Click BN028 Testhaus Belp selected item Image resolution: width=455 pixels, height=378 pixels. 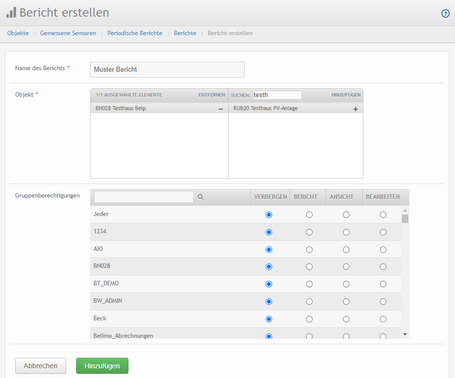159,108
